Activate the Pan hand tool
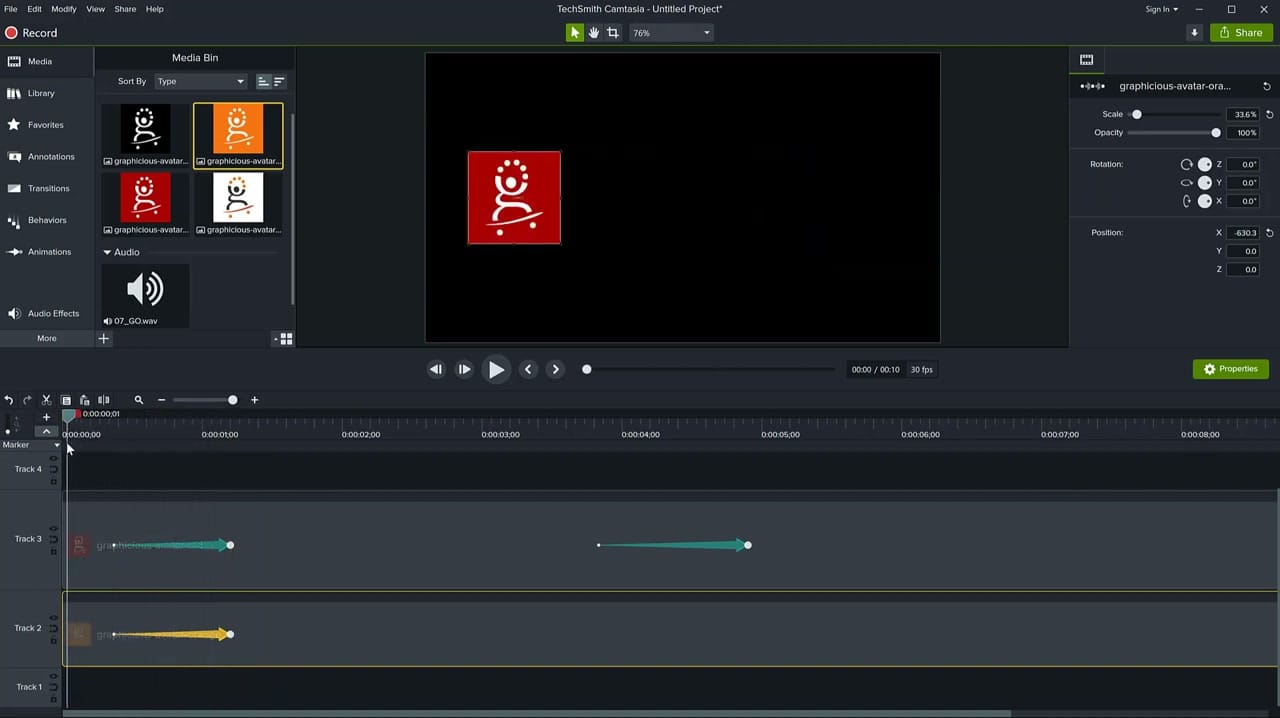The width and height of the screenshot is (1280, 718). coord(593,32)
